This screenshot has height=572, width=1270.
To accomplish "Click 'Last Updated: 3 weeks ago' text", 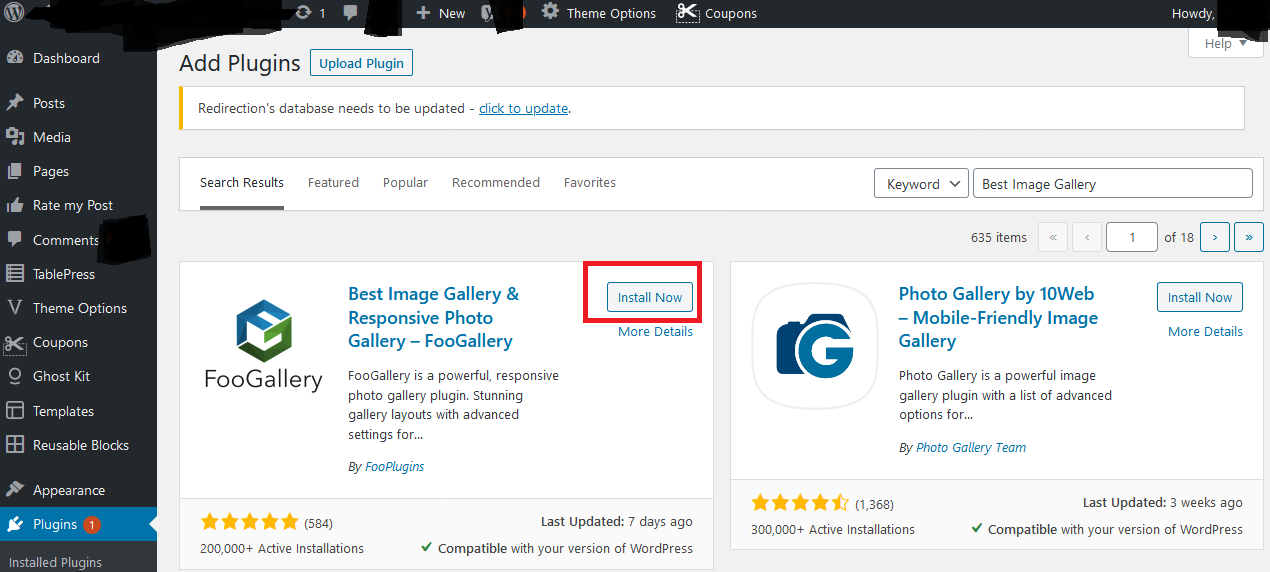I will [x=1163, y=503].
